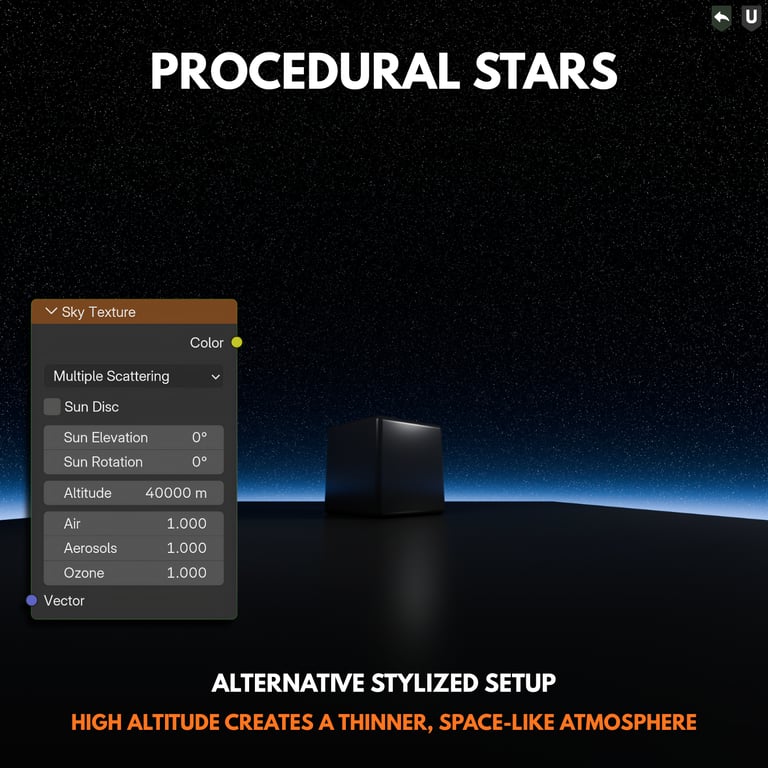The image size is (768, 768).
Task: Adjust the Air density slider
Action: (x=134, y=524)
